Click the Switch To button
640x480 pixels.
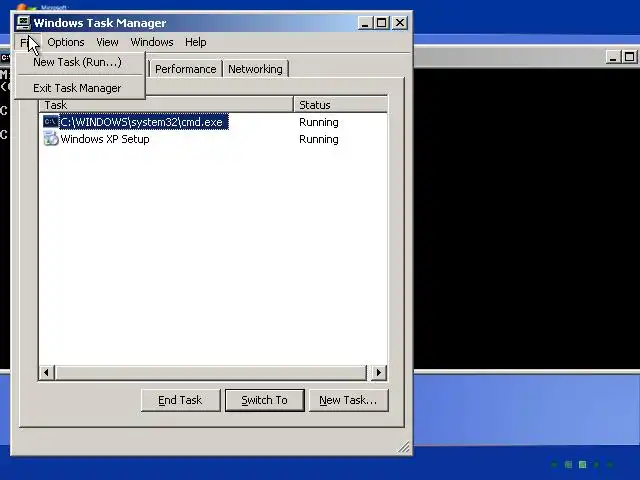tap(264, 400)
